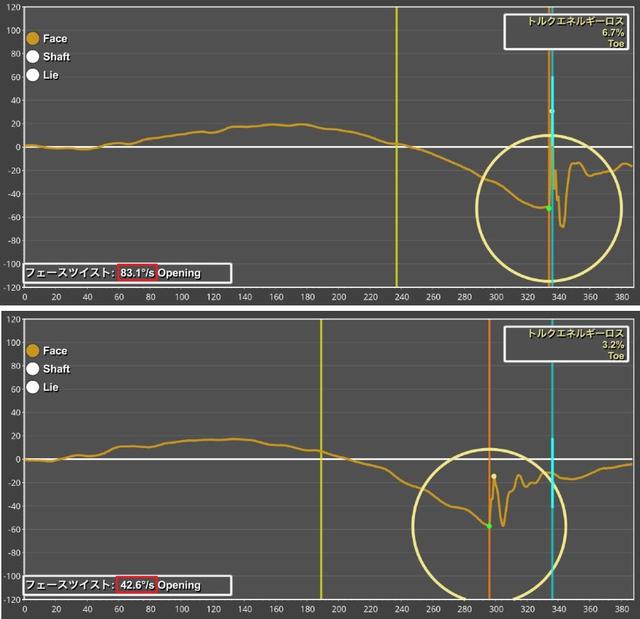Click the cream peak dot in bottom chart

pos(494,476)
